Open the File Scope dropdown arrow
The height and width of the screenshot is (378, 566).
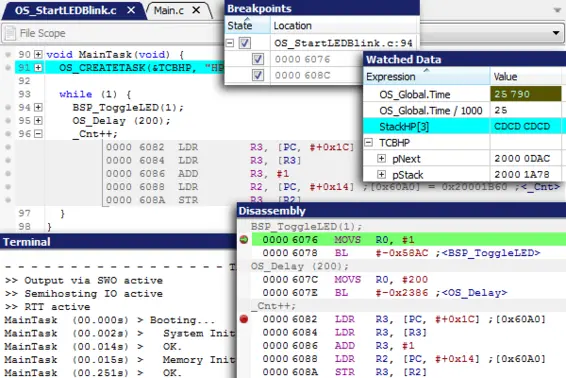[x=556, y=33]
